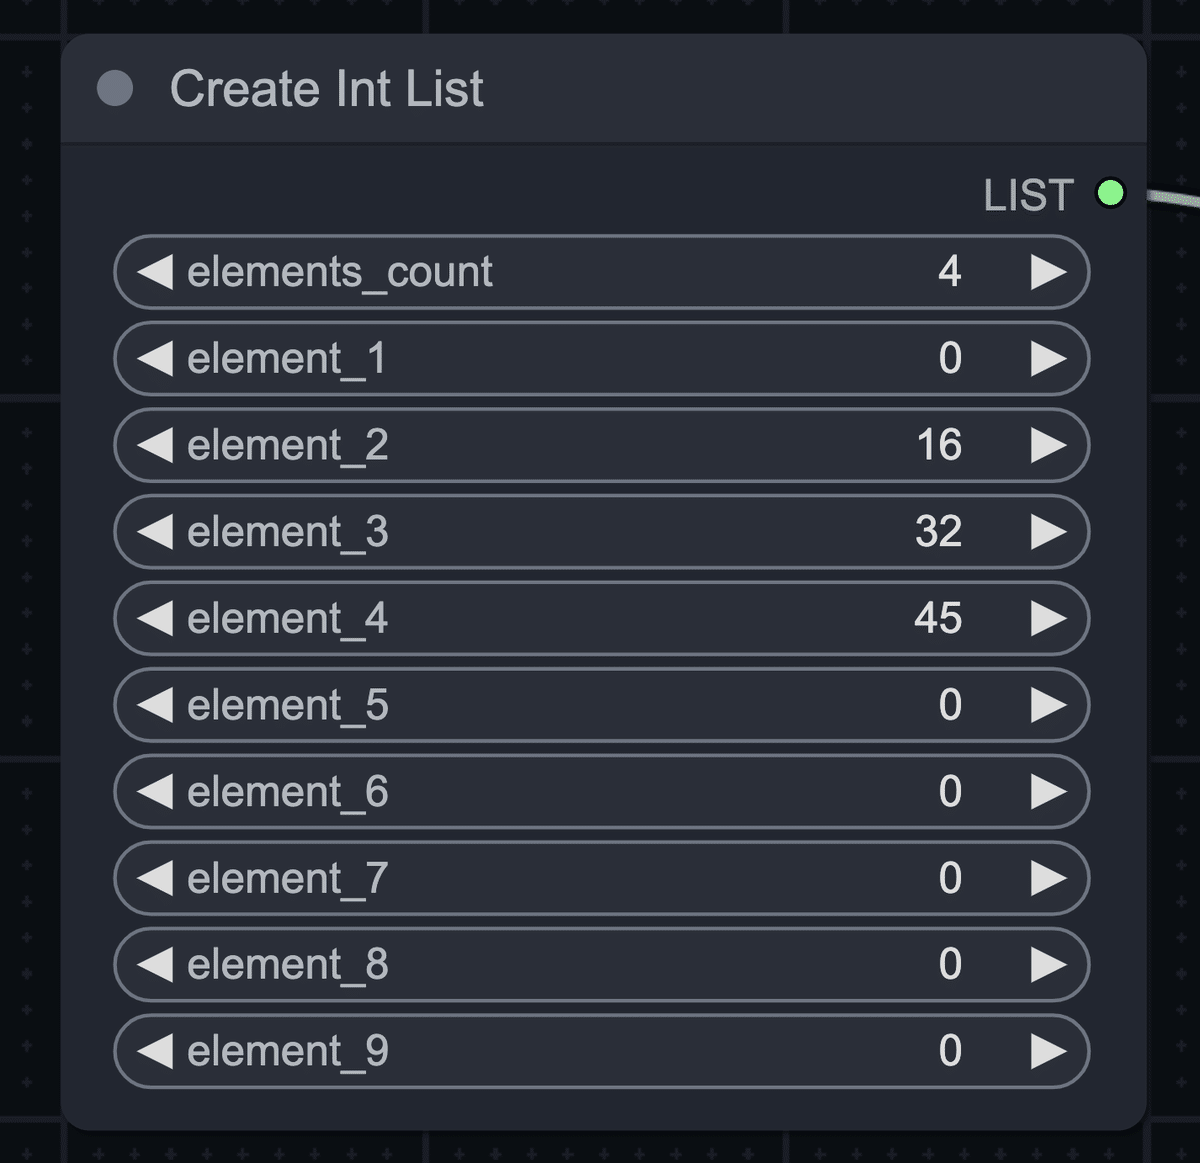
Task: Increment element_4 via right arrow
Action: [1048, 618]
